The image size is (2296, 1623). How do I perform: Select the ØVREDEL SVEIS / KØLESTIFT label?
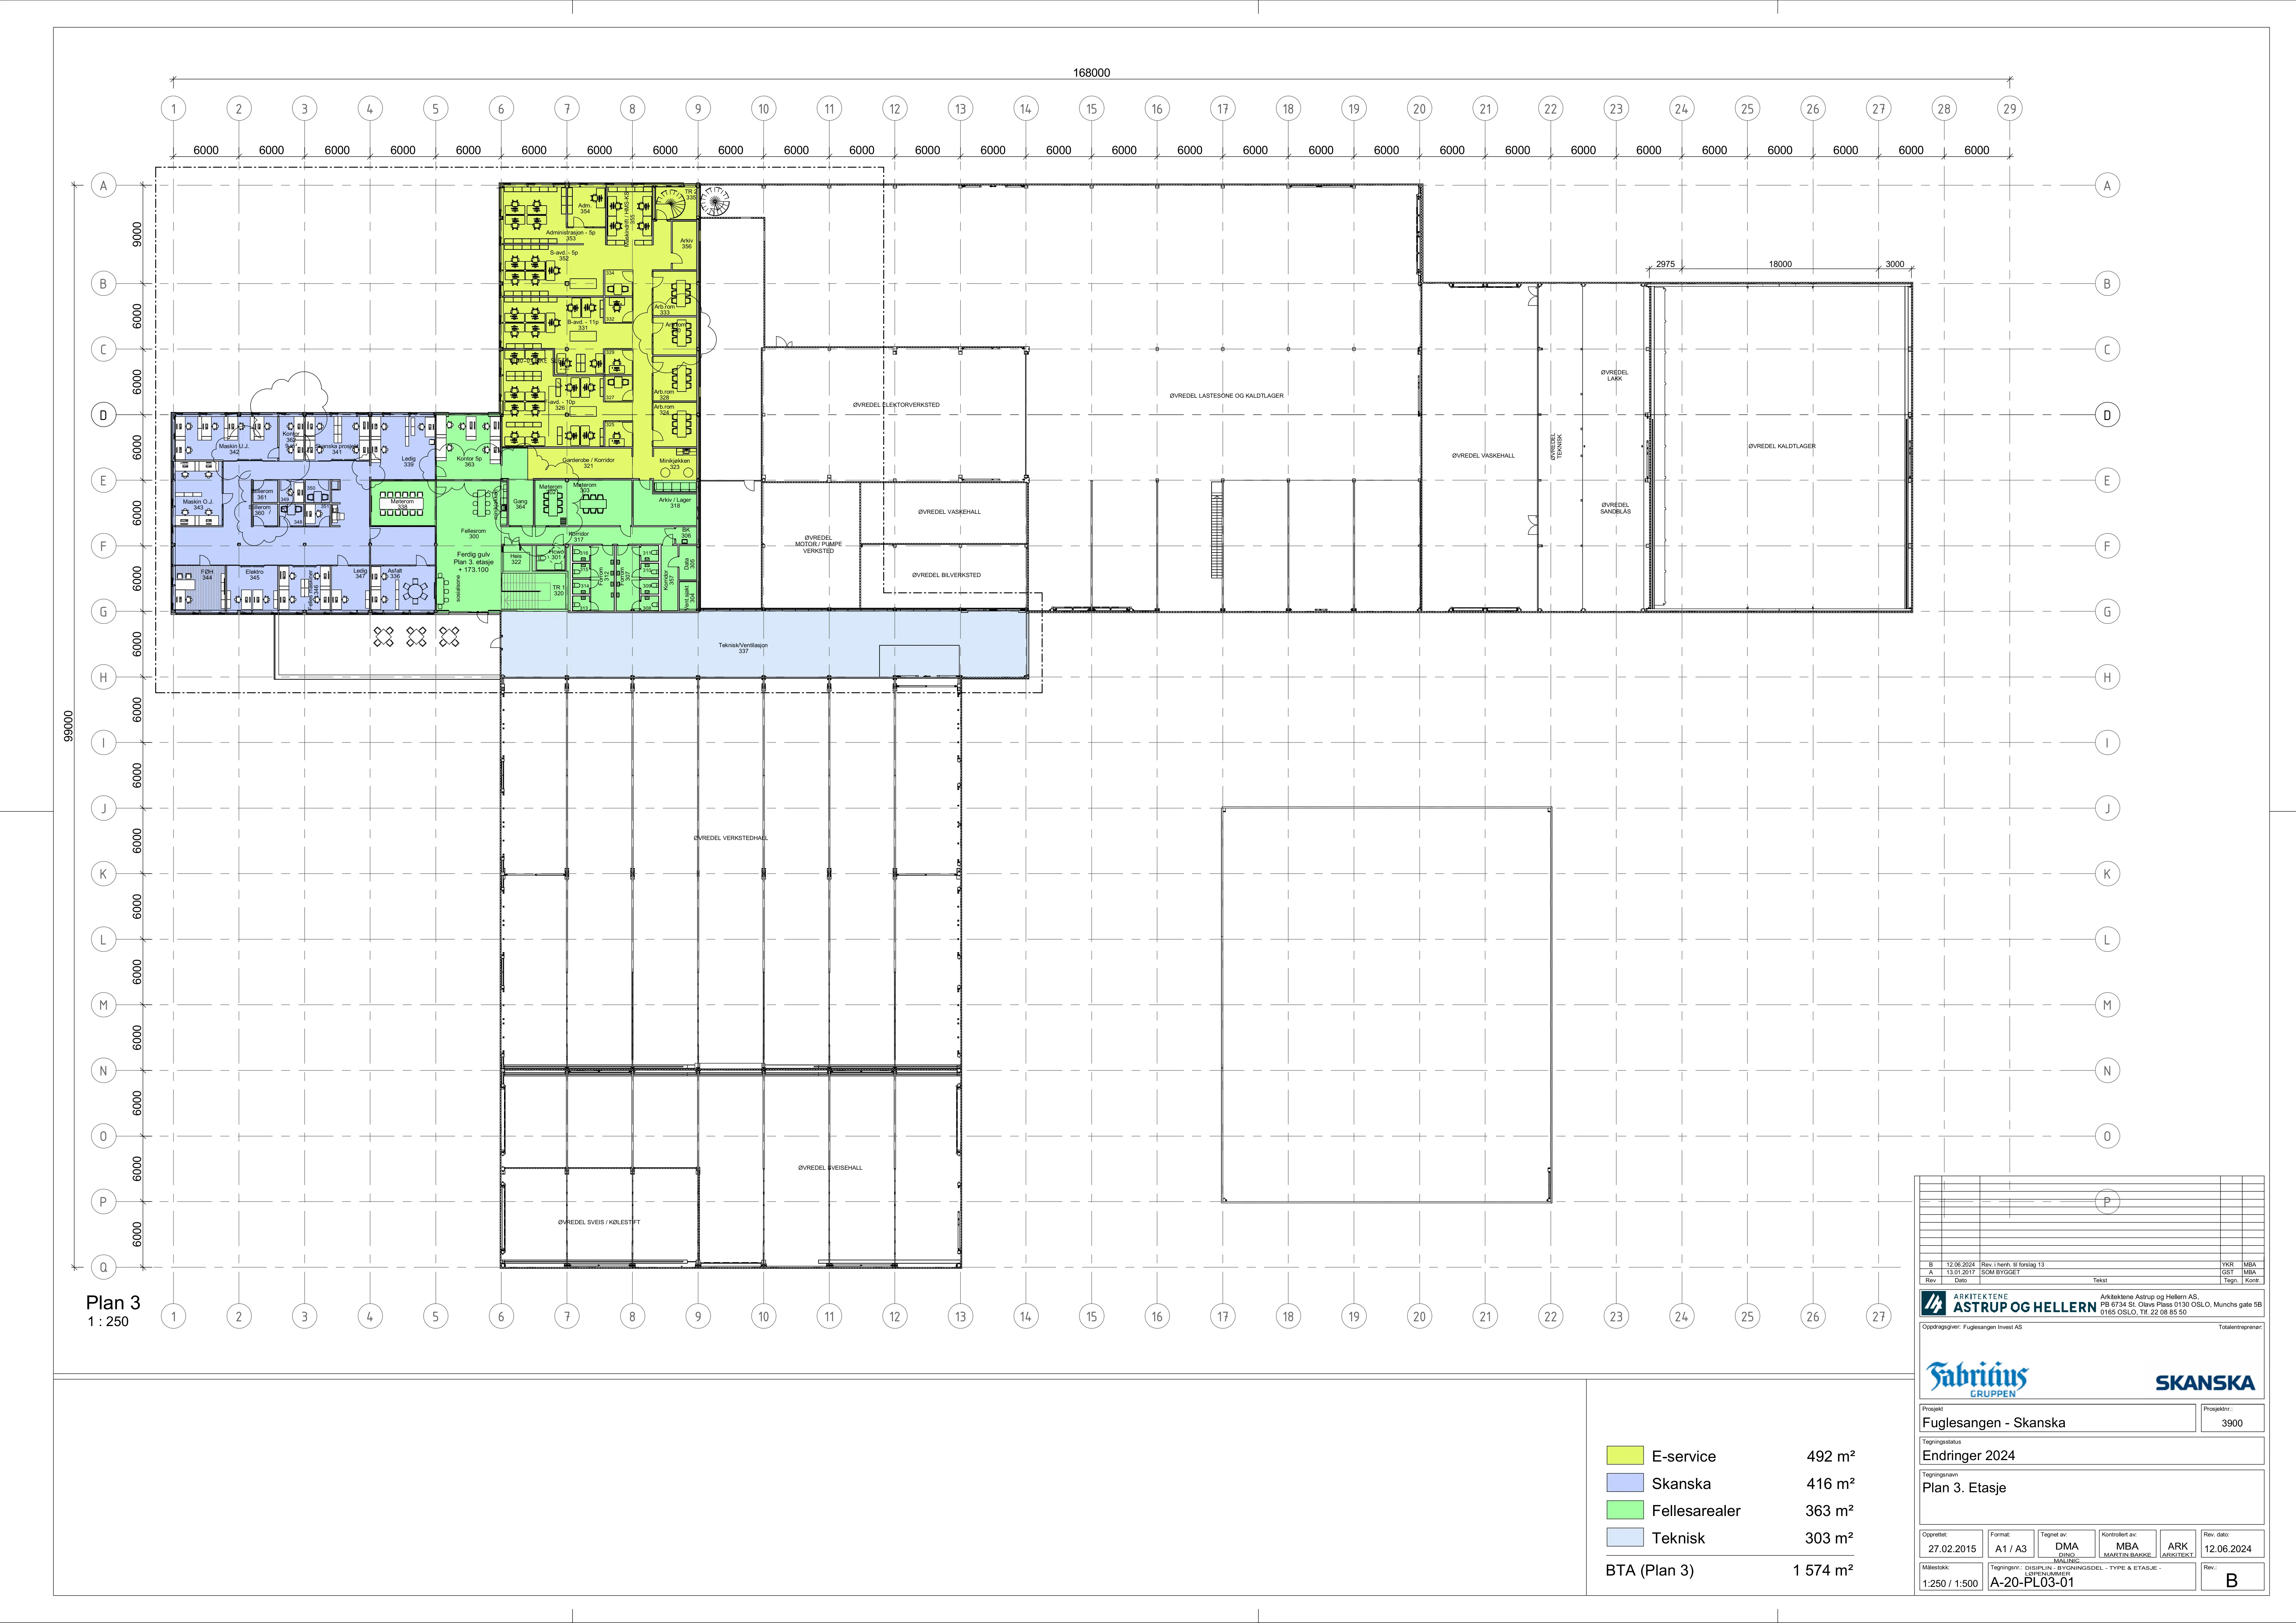click(599, 1222)
